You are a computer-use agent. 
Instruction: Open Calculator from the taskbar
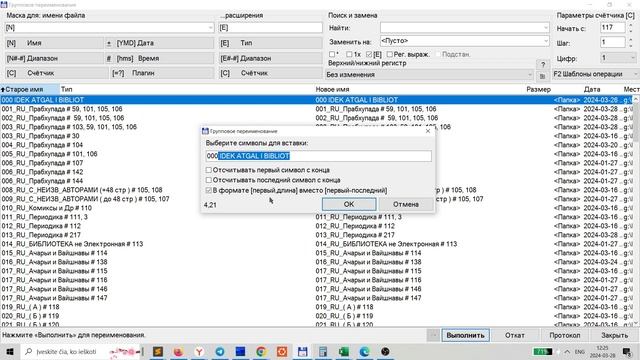[x=323, y=351]
